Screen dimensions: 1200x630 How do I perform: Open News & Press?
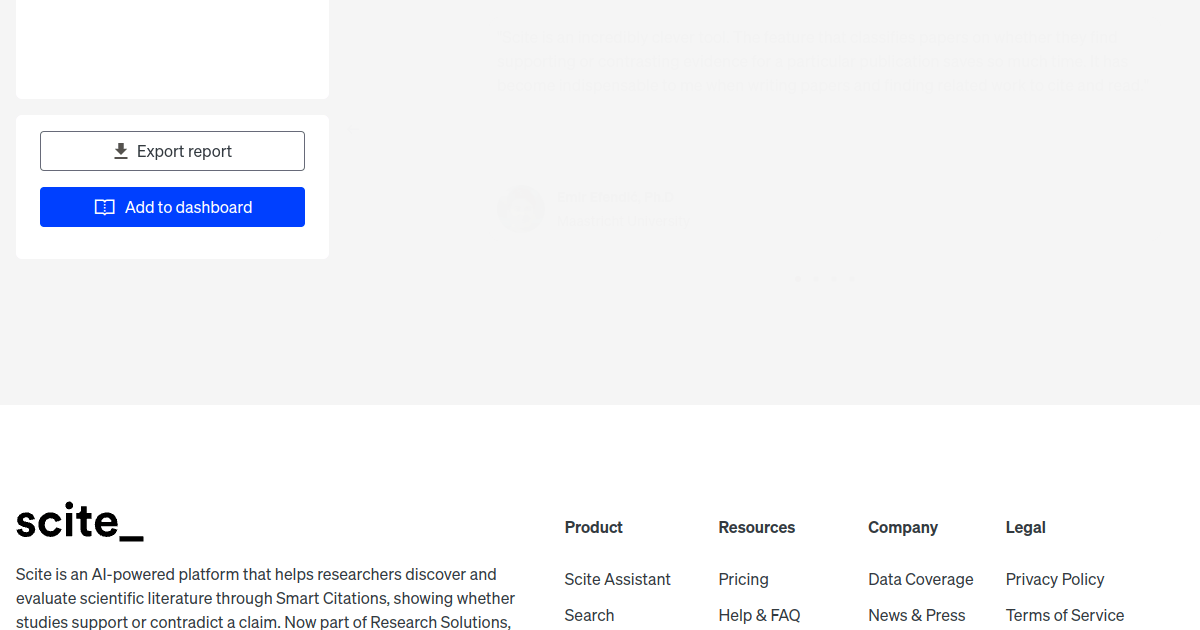917,615
